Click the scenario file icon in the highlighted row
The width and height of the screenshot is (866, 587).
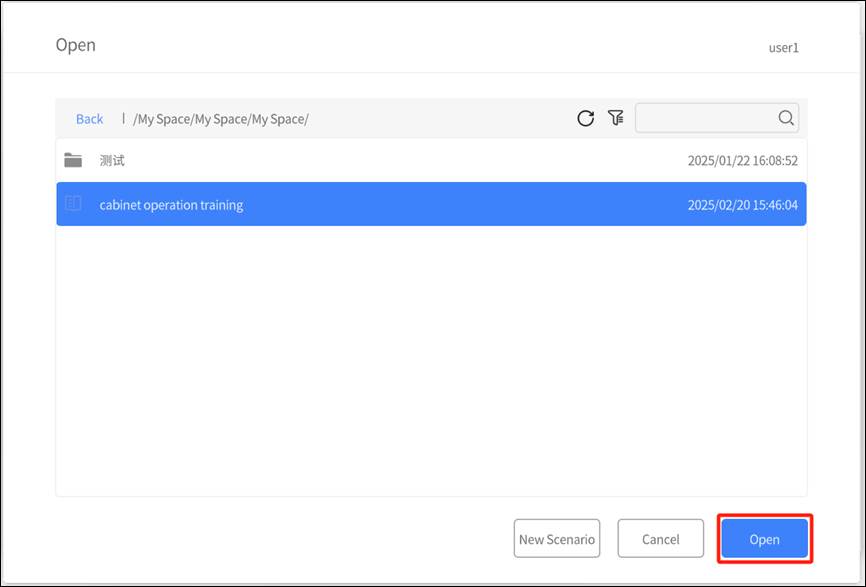73,204
